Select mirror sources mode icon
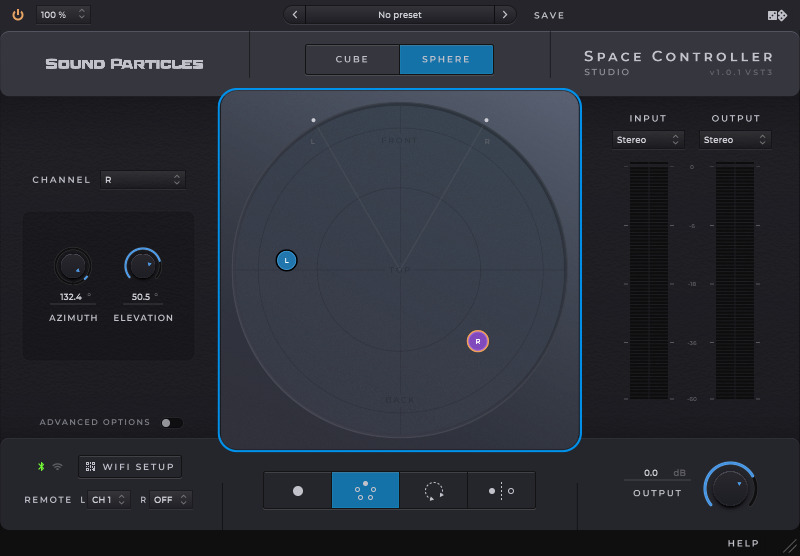Viewport: 800px width, 556px height. 501,491
